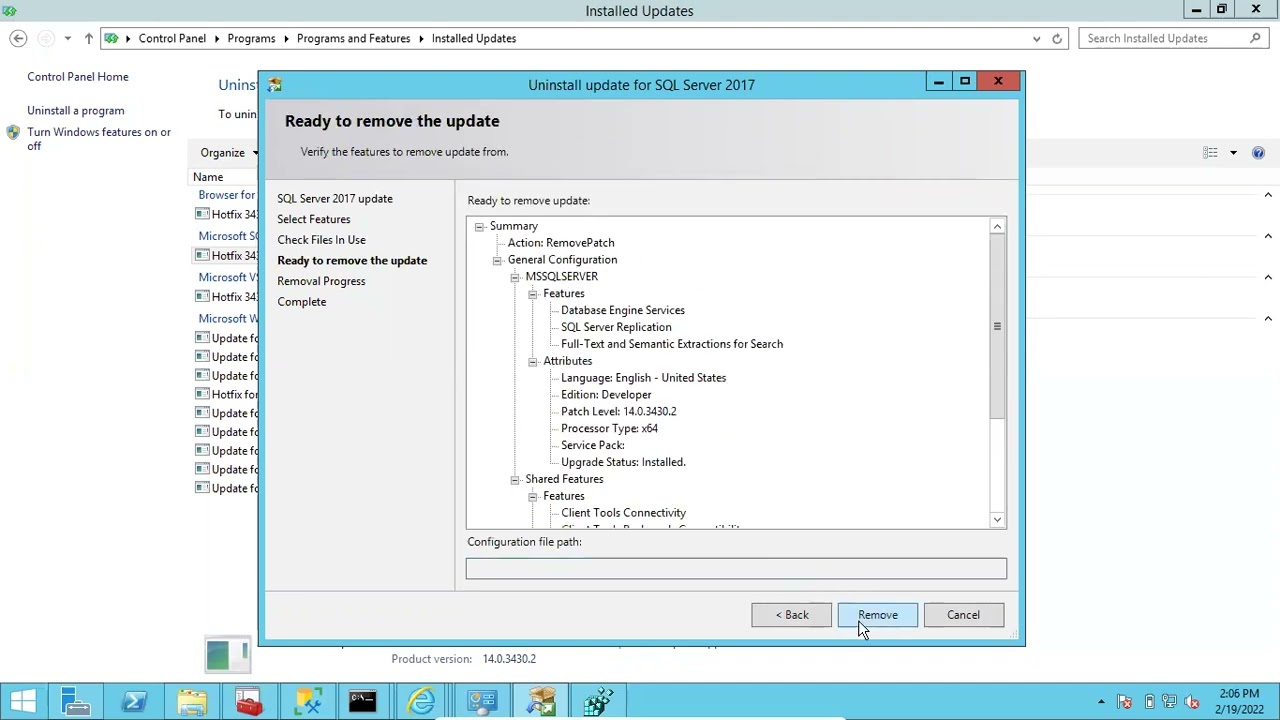Image resolution: width=1280 pixels, height=720 pixels.
Task: Click the Up arrow in Installed Updates window
Action: coord(88,38)
